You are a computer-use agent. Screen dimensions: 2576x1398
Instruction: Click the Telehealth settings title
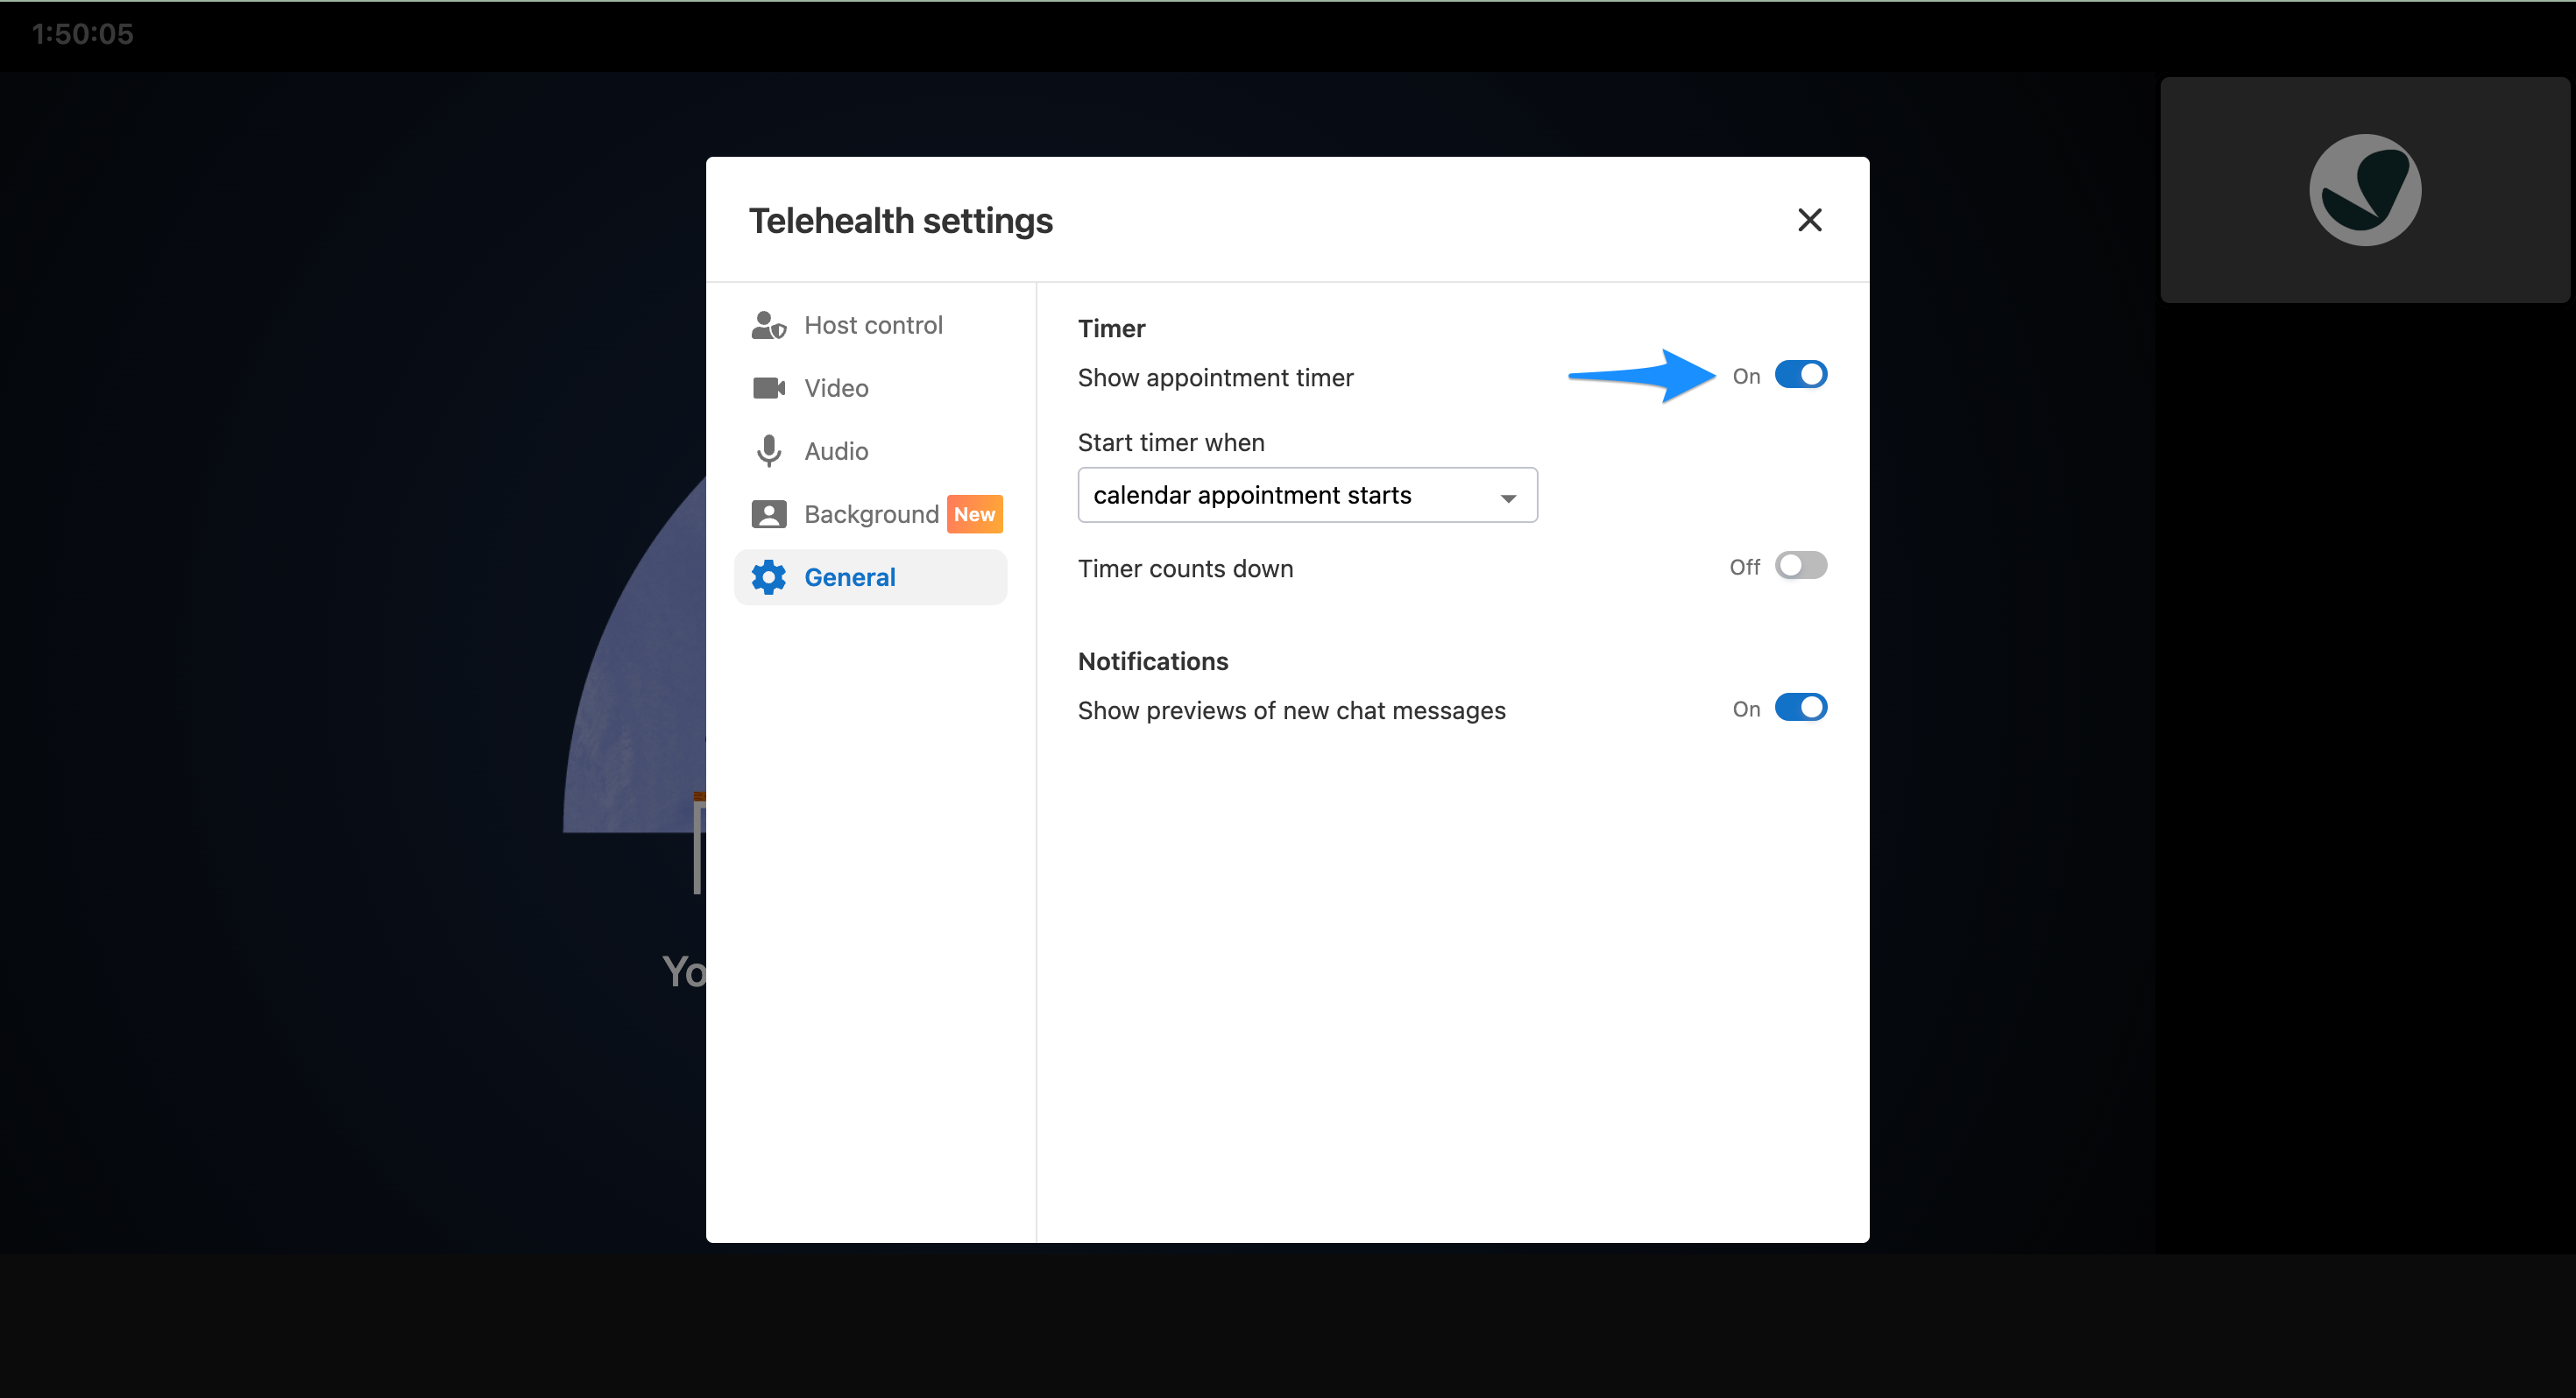coord(900,221)
